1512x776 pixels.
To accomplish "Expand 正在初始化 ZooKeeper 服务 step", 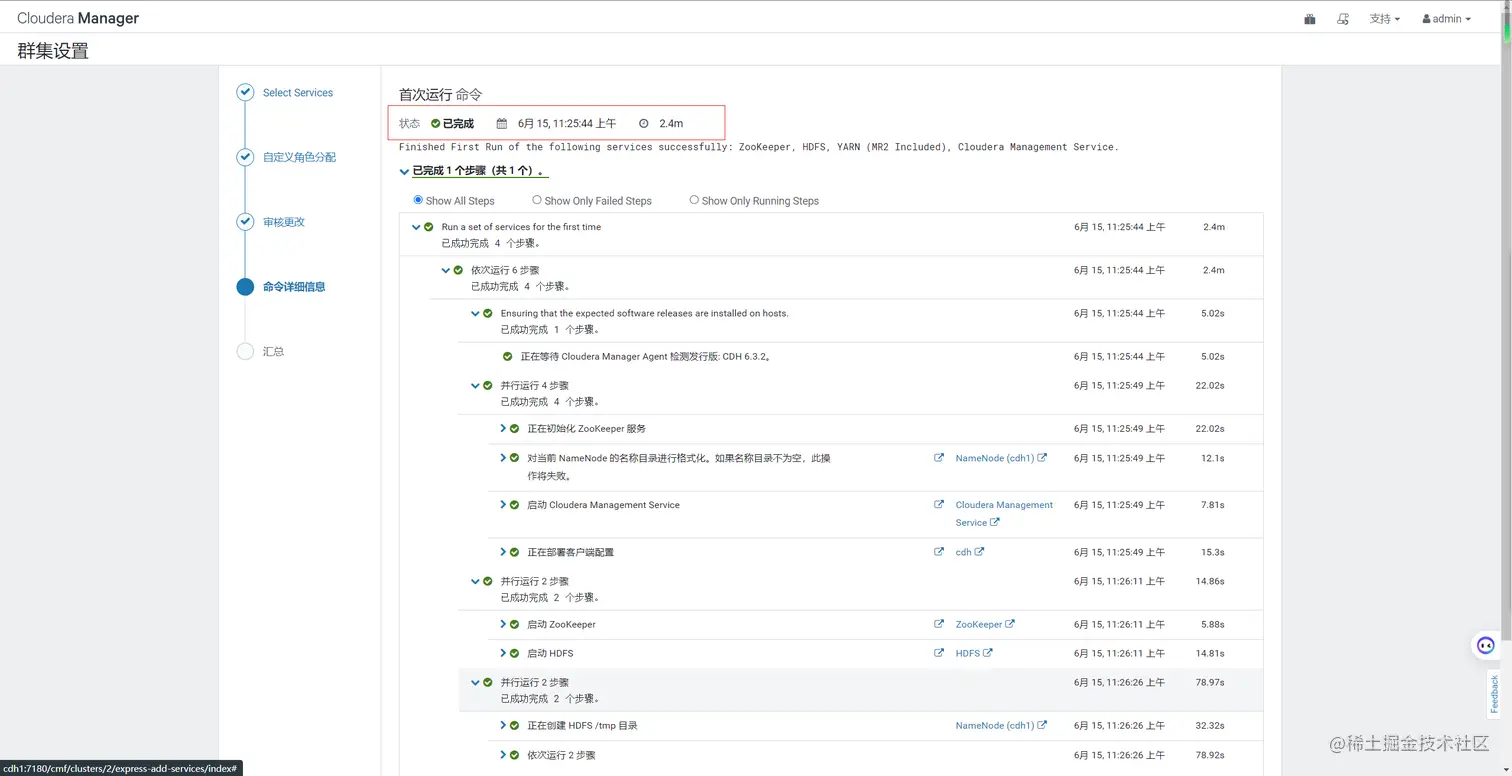I will (x=503, y=428).
